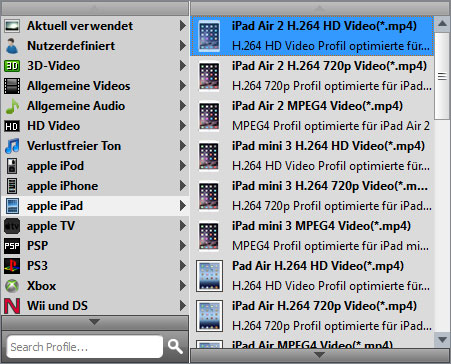Click thumbnail of iPad Air 2 MPEG4 Video

tap(209, 116)
